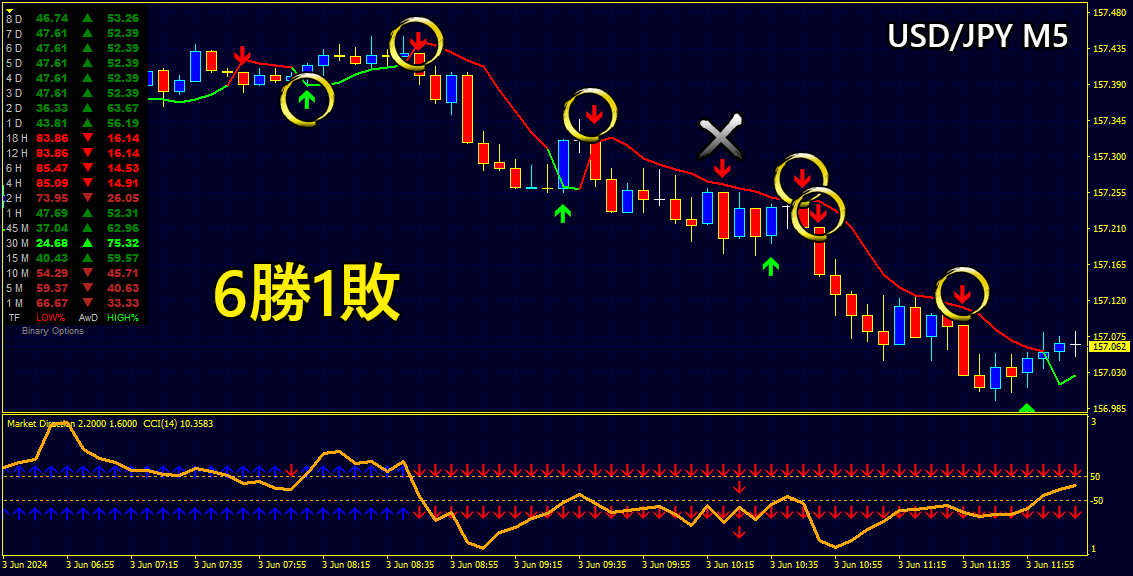Click the bright green triangle in the 30 M row

tap(87, 243)
